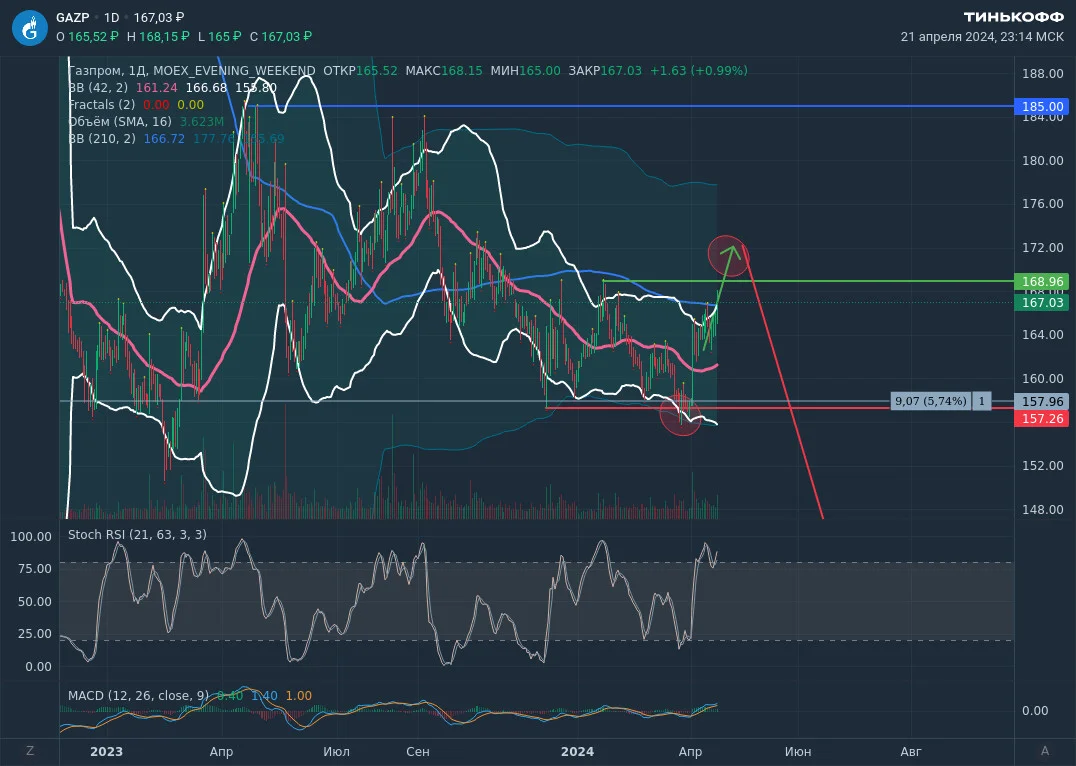Click the pink 161.24 BB basis value
Screen dimensions: 1076x766
point(156,88)
